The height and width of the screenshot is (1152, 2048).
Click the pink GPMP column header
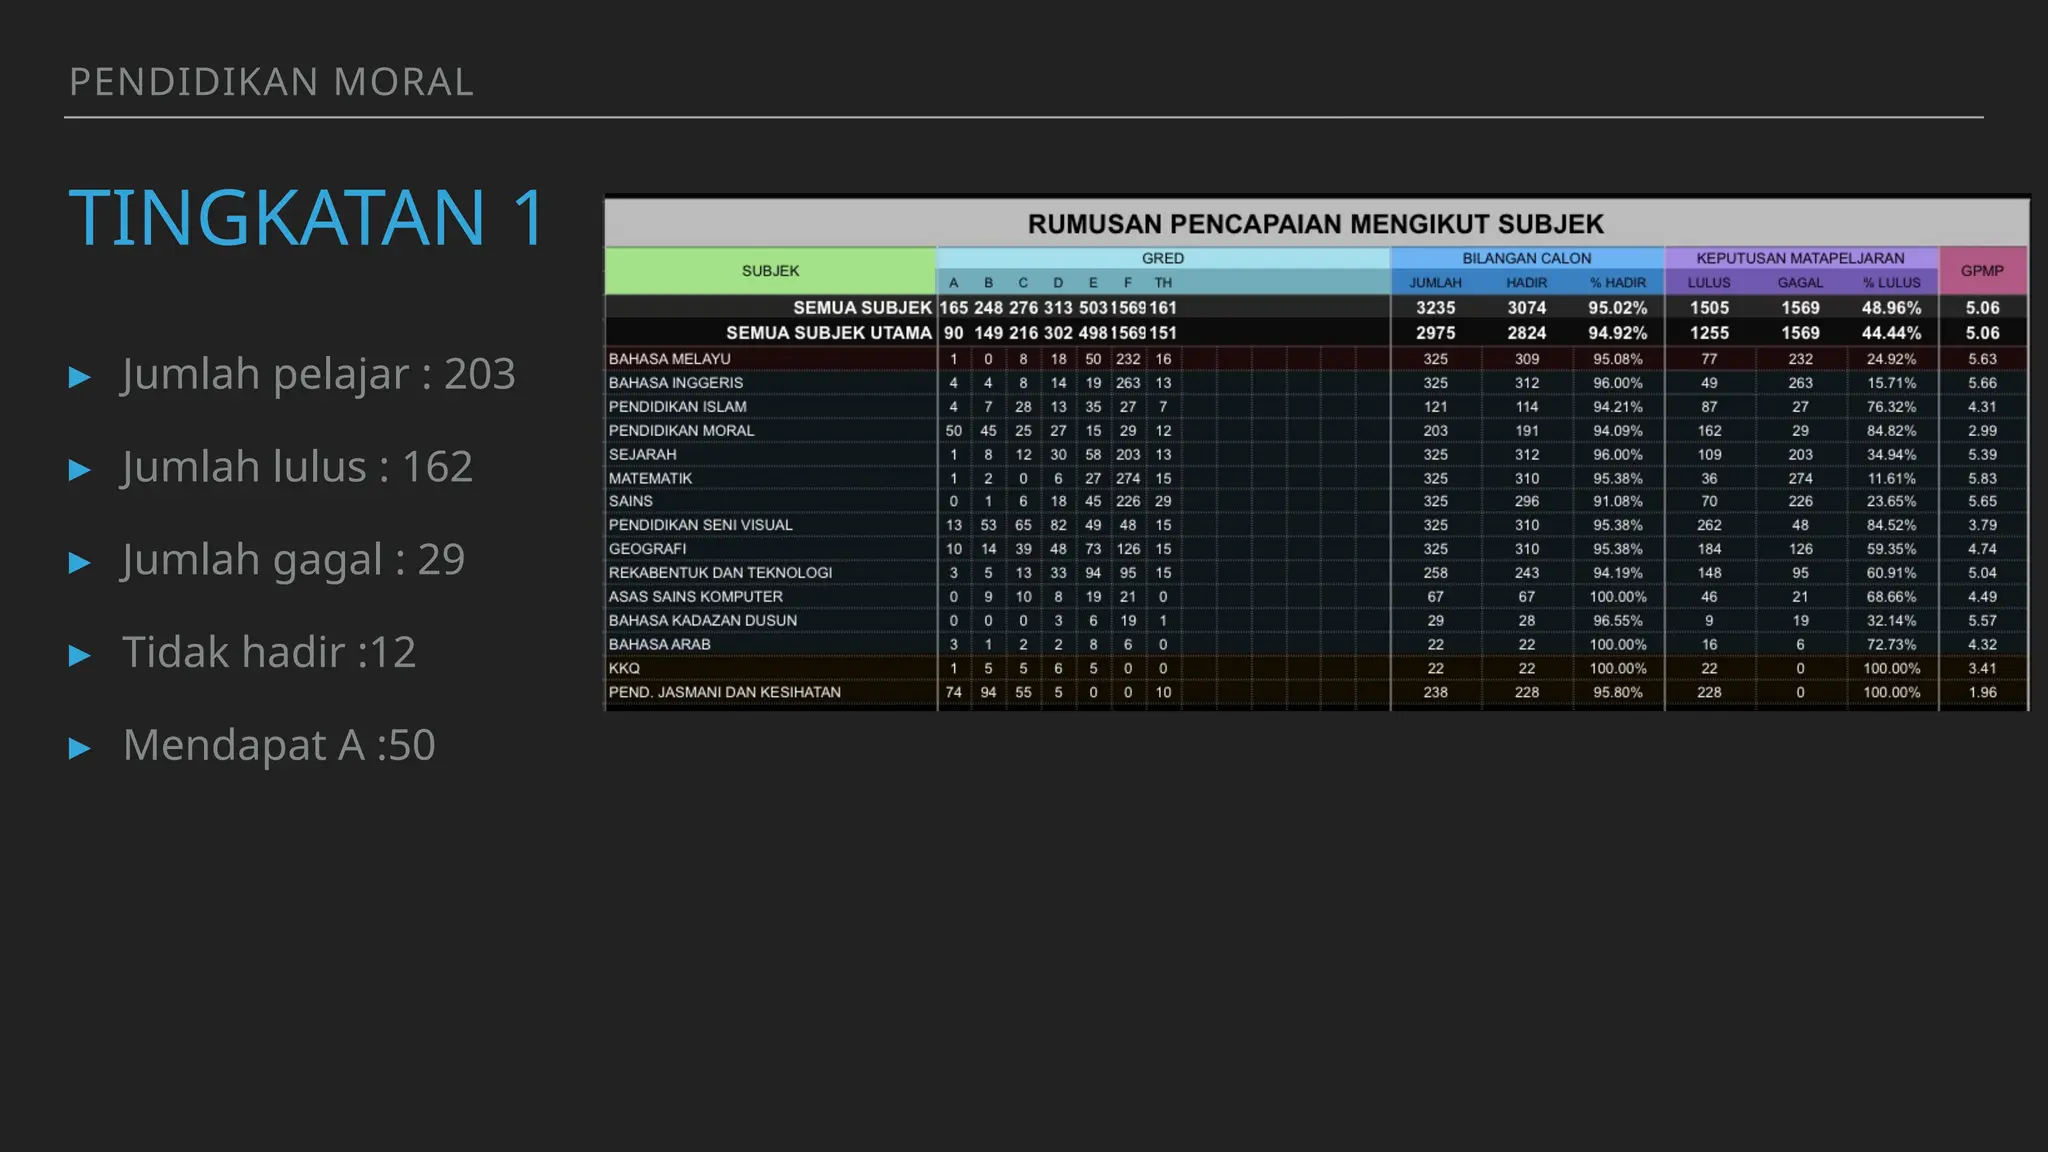(1982, 271)
